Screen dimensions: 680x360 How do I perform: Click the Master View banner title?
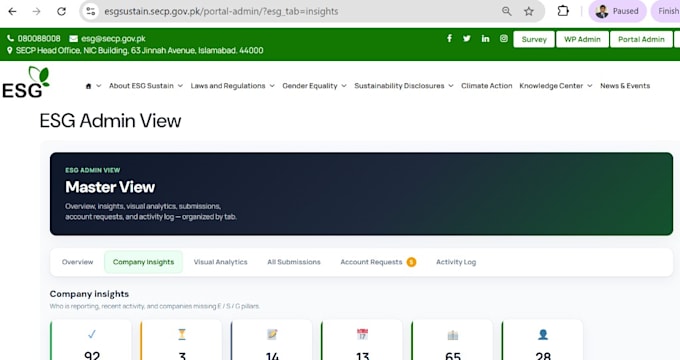coord(110,187)
